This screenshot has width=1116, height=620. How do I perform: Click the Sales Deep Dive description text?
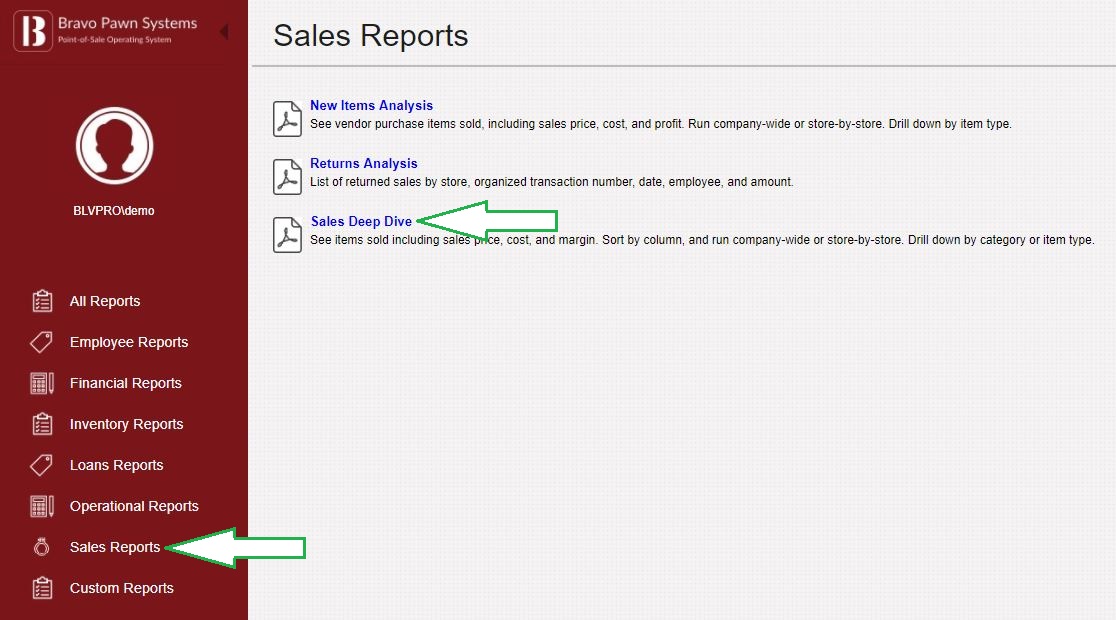tap(702, 240)
